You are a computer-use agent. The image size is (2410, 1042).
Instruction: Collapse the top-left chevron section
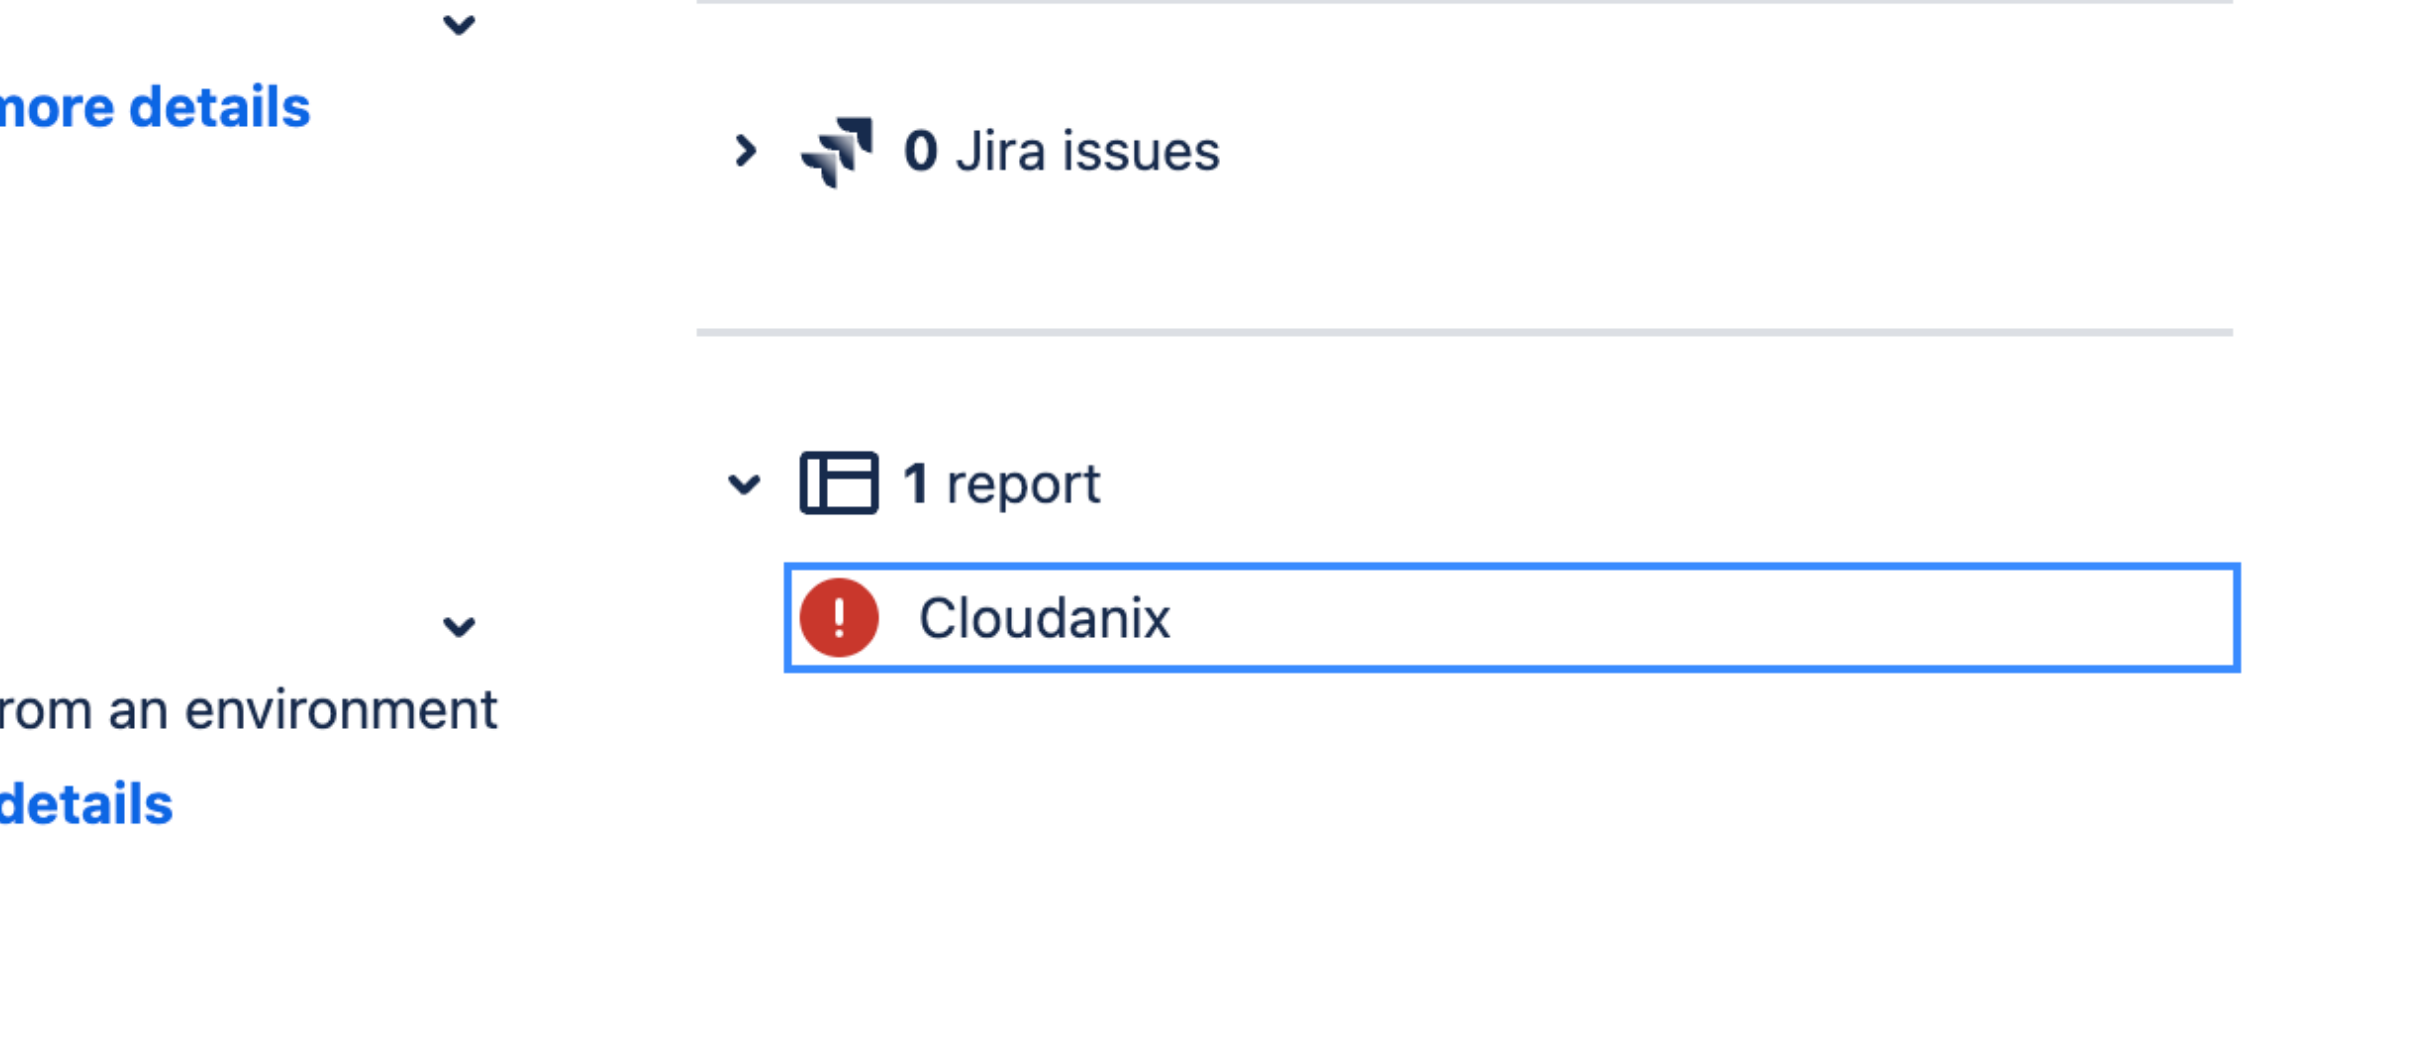(x=458, y=27)
